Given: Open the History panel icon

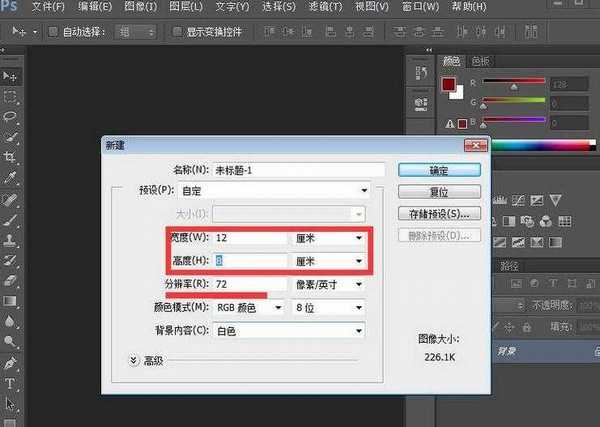Looking at the screenshot, I should [x=421, y=72].
